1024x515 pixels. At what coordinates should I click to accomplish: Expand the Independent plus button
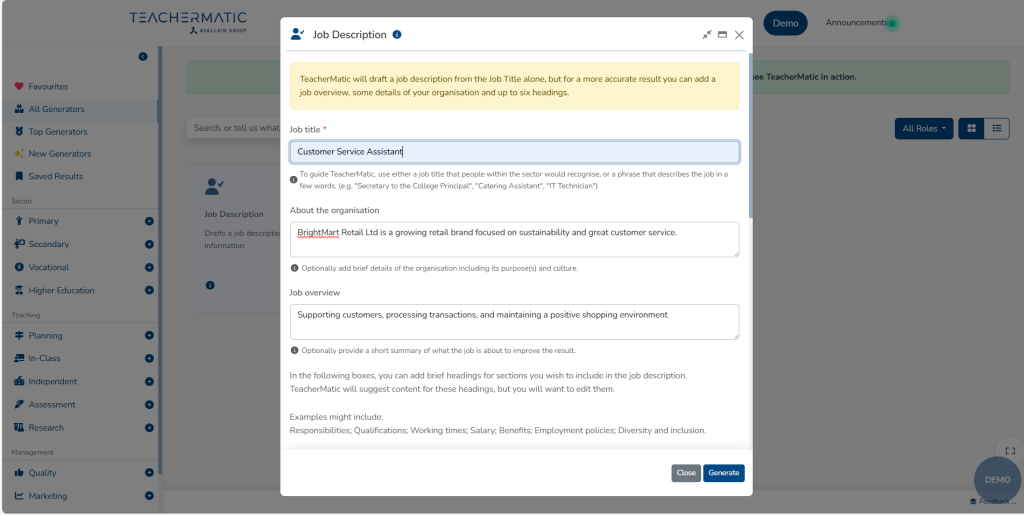tap(149, 381)
